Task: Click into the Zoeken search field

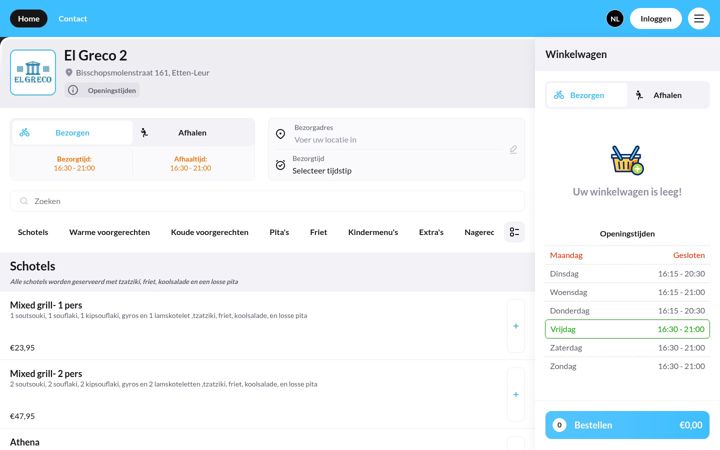Action: coord(267,201)
